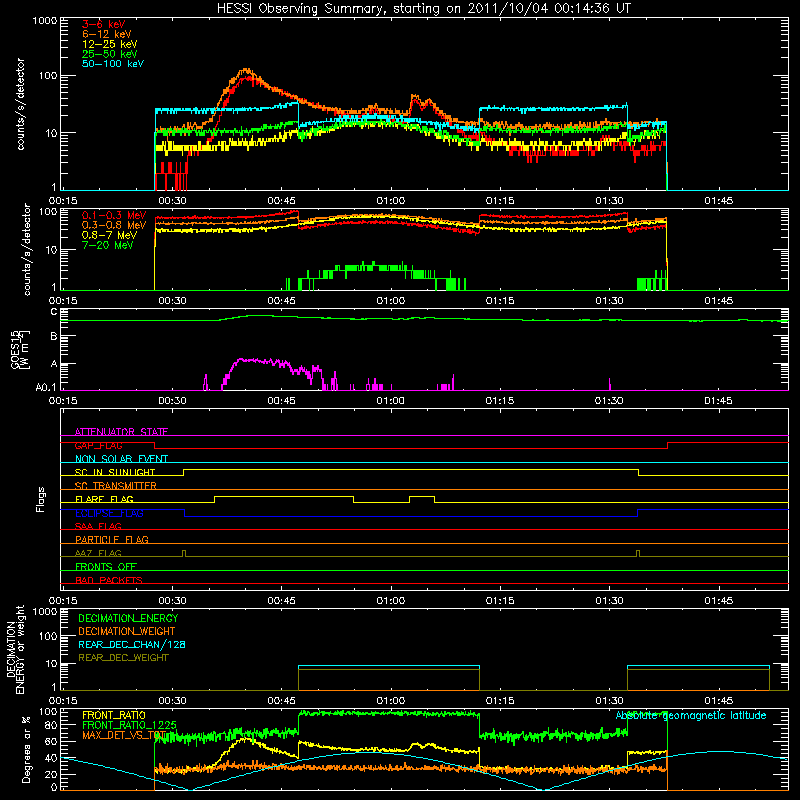Click the 0.1-0.3 MeV legend entry
Image resolution: width=800 pixels, height=800 pixels.
pyautogui.click(x=114, y=215)
